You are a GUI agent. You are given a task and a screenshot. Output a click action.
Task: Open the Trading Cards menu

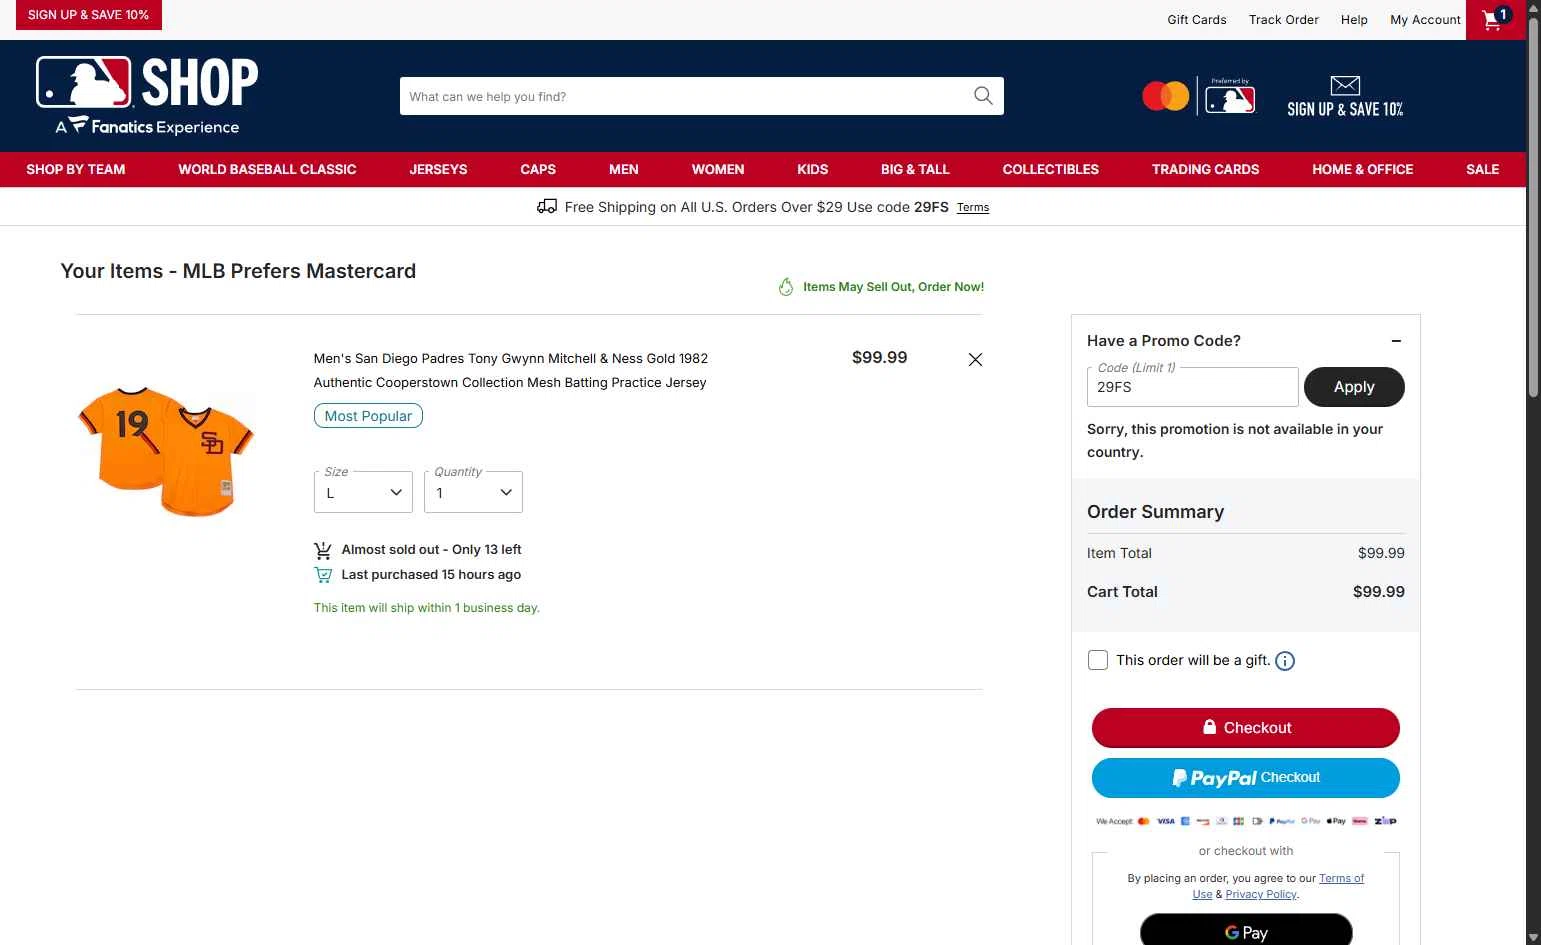point(1206,169)
